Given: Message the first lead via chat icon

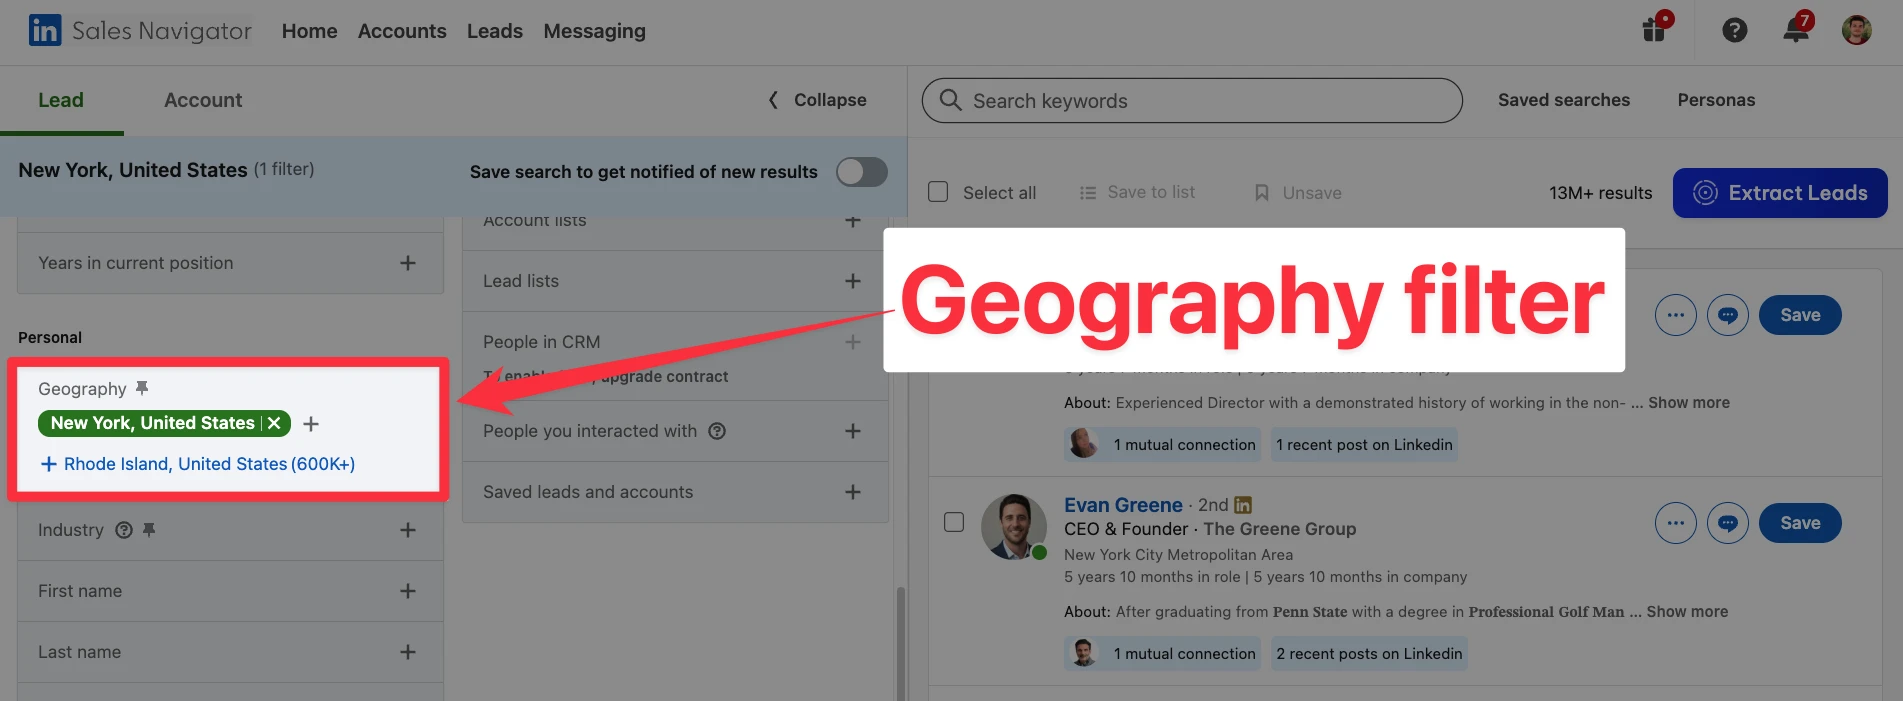Looking at the screenshot, I should pos(1728,315).
